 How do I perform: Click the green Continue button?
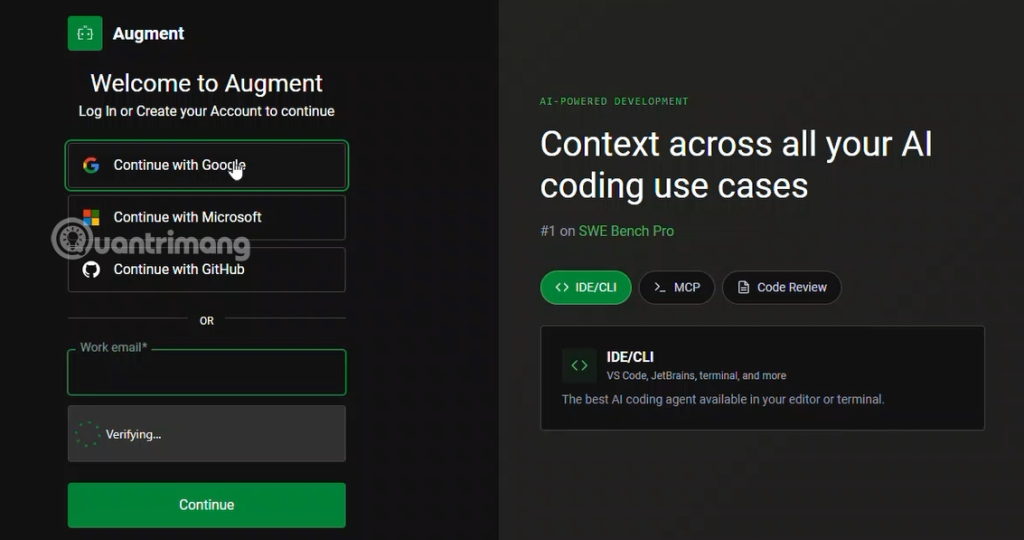(206, 505)
